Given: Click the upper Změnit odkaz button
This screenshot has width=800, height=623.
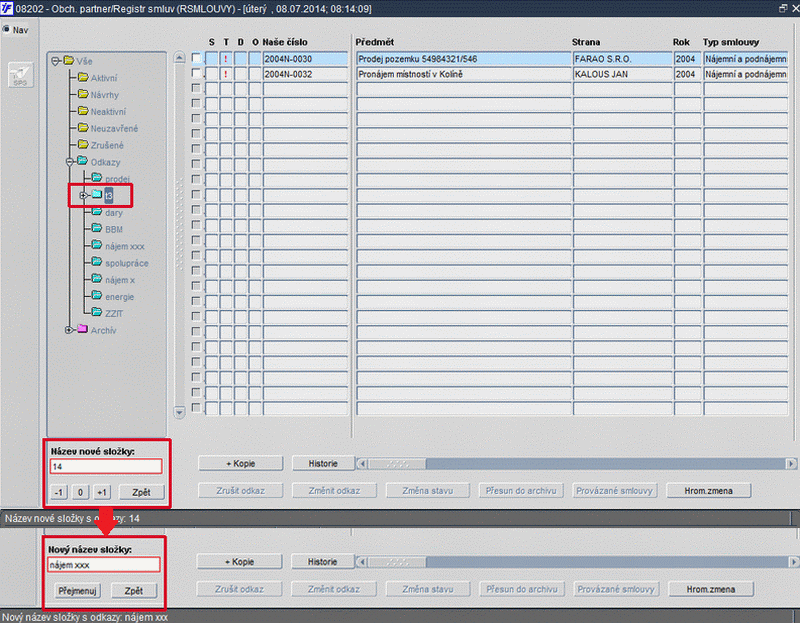Looking at the screenshot, I should (334, 491).
